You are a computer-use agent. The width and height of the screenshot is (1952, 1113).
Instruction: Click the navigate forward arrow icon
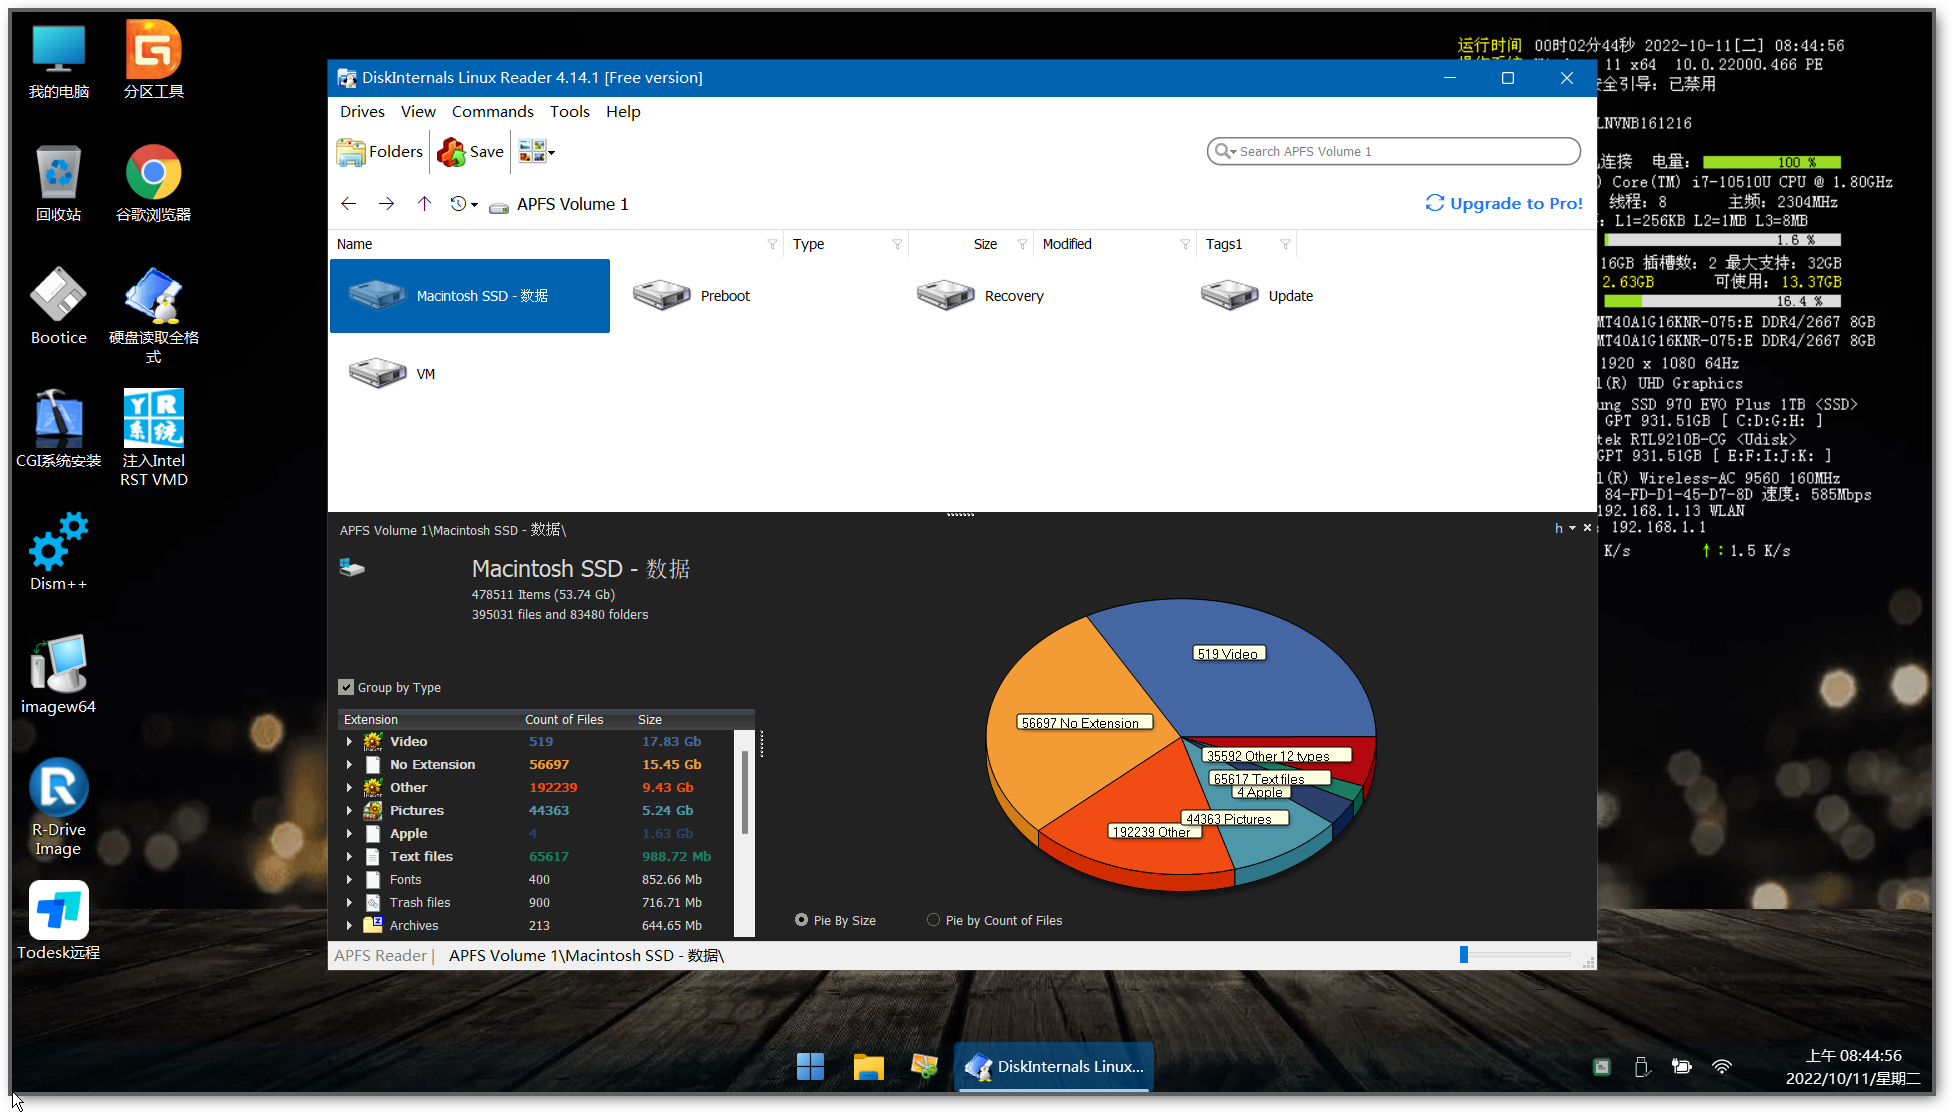[x=387, y=204]
